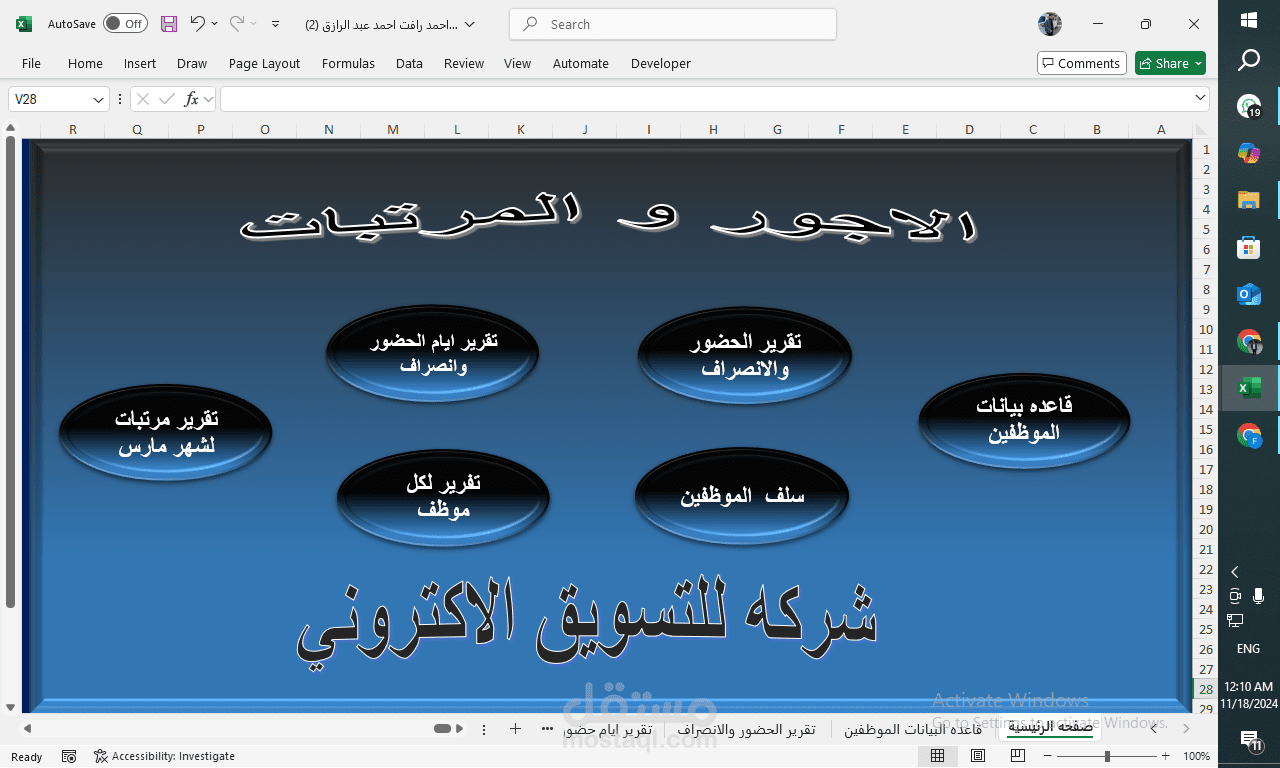
Task: Add a new sheet with the plus icon
Action: coord(515,729)
